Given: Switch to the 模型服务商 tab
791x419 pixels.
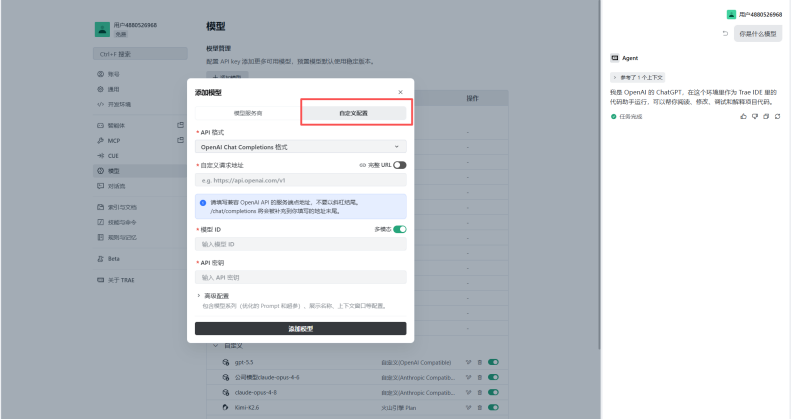Looking at the screenshot, I should click(x=248, y=113).
